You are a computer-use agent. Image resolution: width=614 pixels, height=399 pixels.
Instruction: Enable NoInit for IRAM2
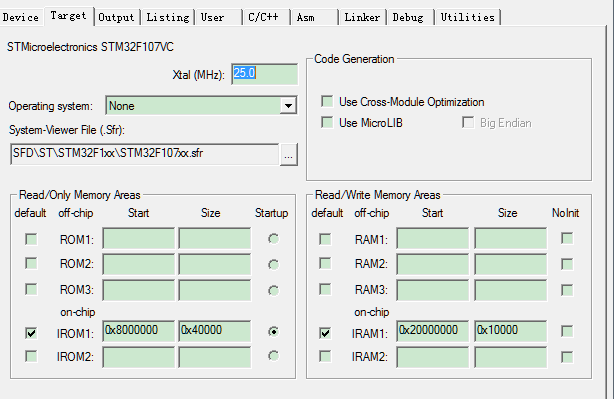coord(567,357)
